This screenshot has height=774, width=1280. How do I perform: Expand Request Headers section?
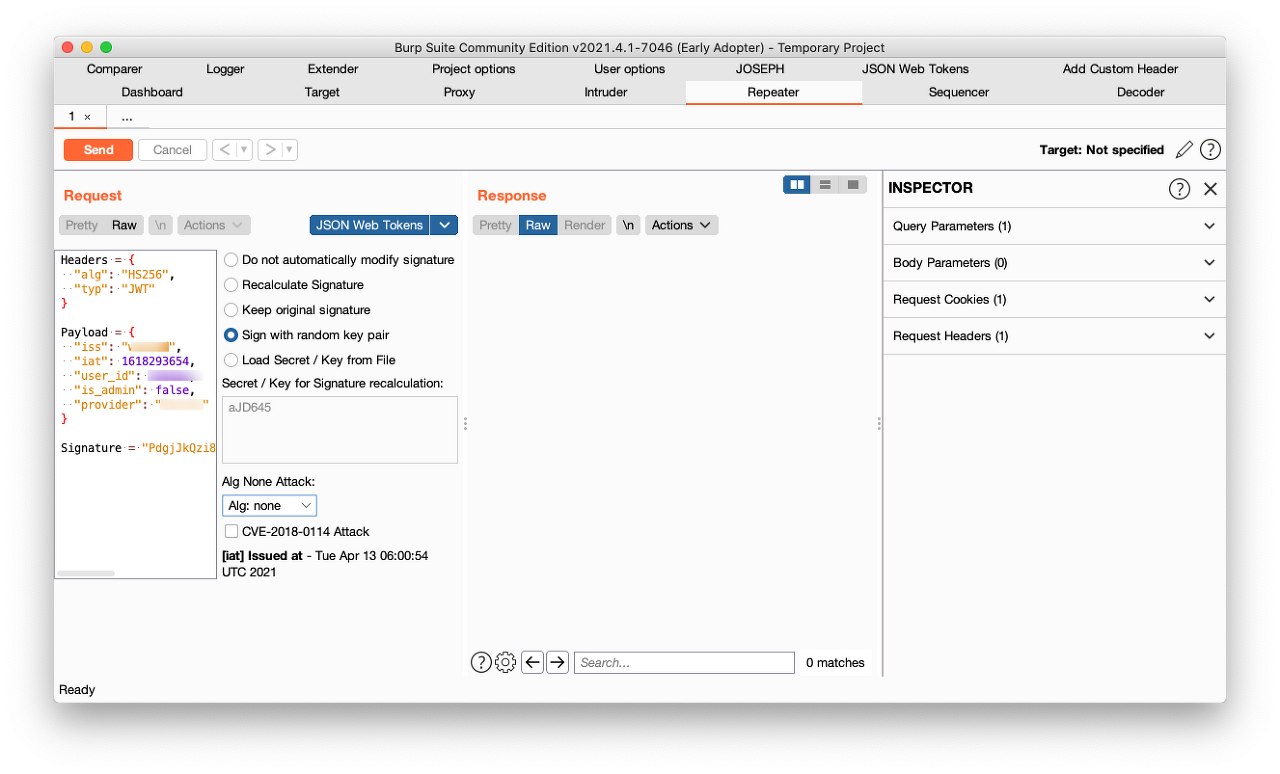[x=1054, y=336]
